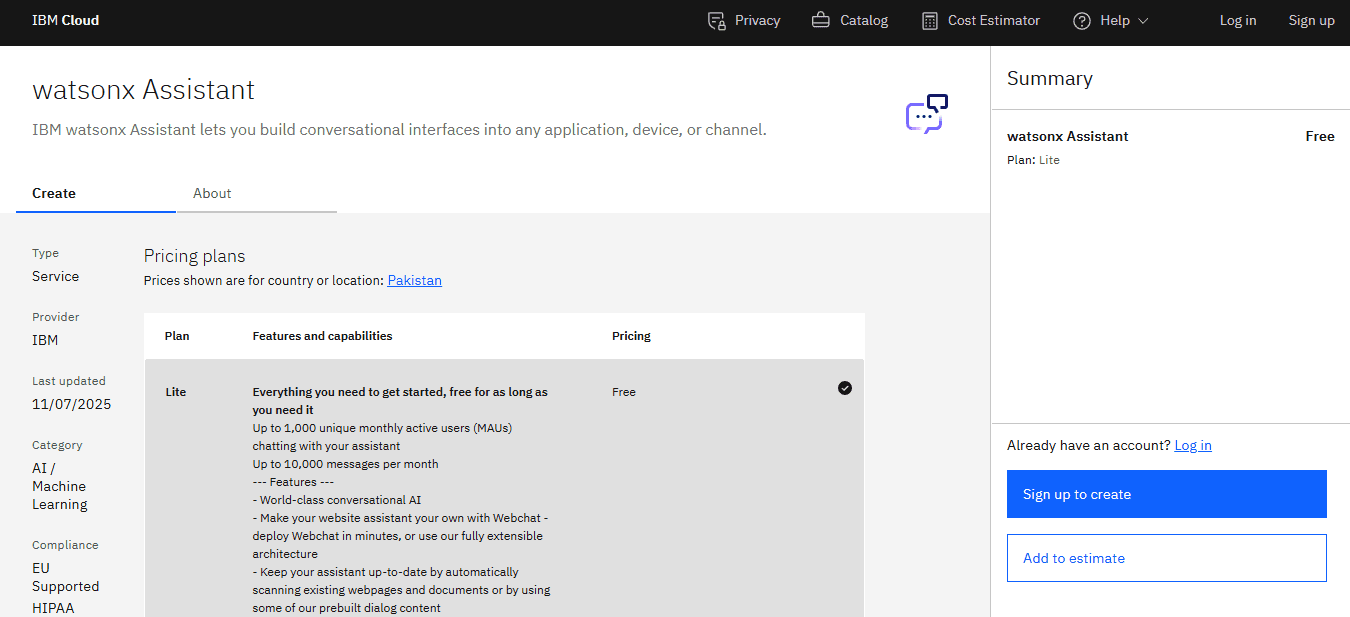Click the Cost Estimator calculator icon
This screenshot has width=1350, height=617.
[929, 20]
